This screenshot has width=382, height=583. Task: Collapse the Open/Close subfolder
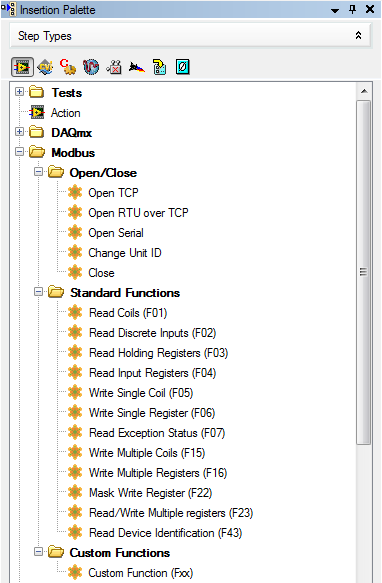tap(38, 172)
